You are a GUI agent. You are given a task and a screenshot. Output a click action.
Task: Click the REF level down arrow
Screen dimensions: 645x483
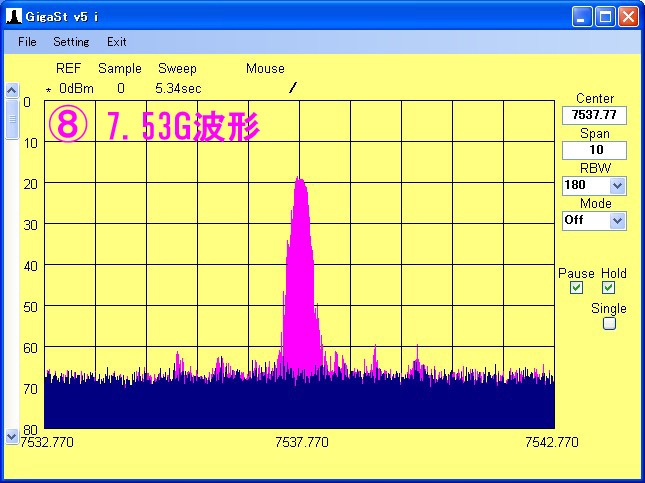(12, 437)
